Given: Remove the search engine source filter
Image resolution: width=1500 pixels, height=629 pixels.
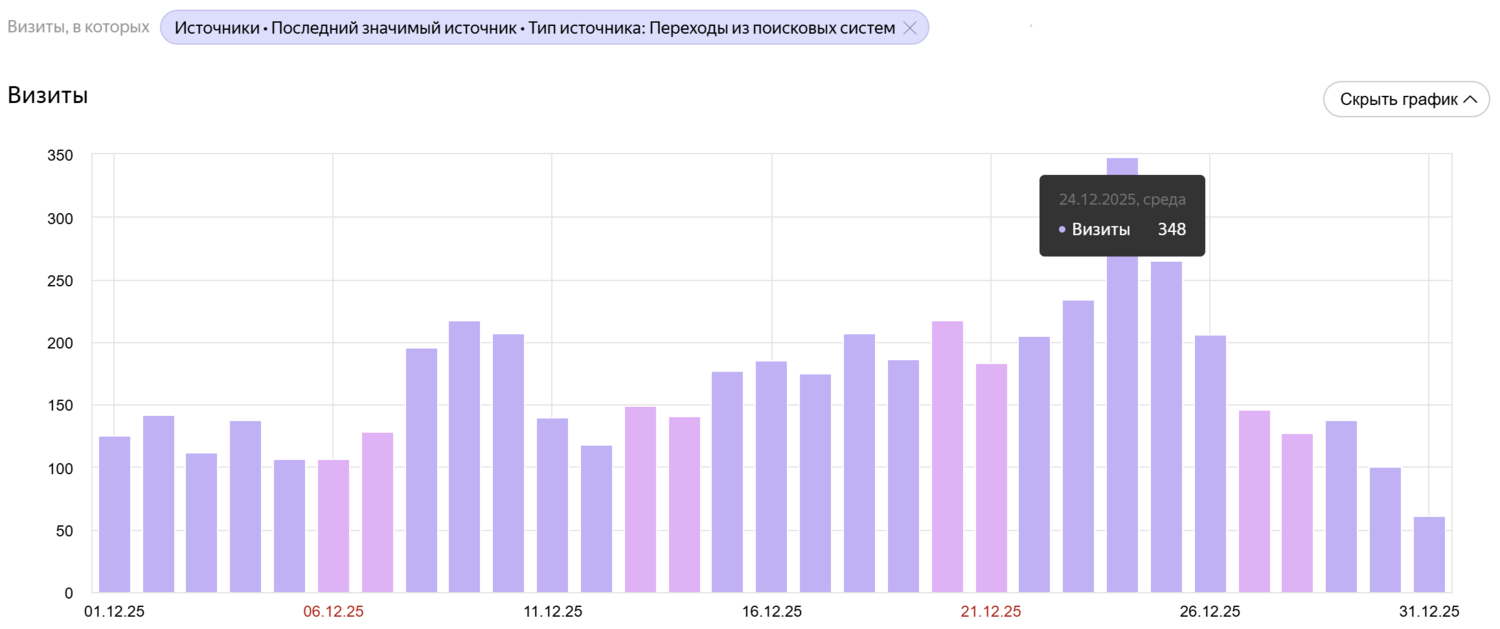Looking at the screenshot, I should (x=909, y=28).
